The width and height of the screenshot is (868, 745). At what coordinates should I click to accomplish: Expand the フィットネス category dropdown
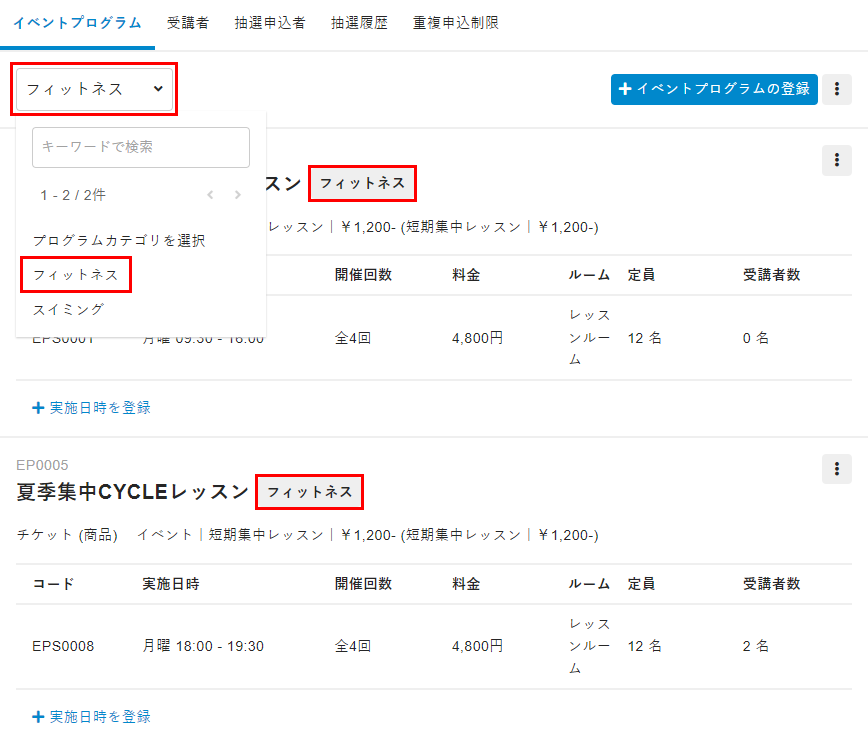tap(95, 89)
